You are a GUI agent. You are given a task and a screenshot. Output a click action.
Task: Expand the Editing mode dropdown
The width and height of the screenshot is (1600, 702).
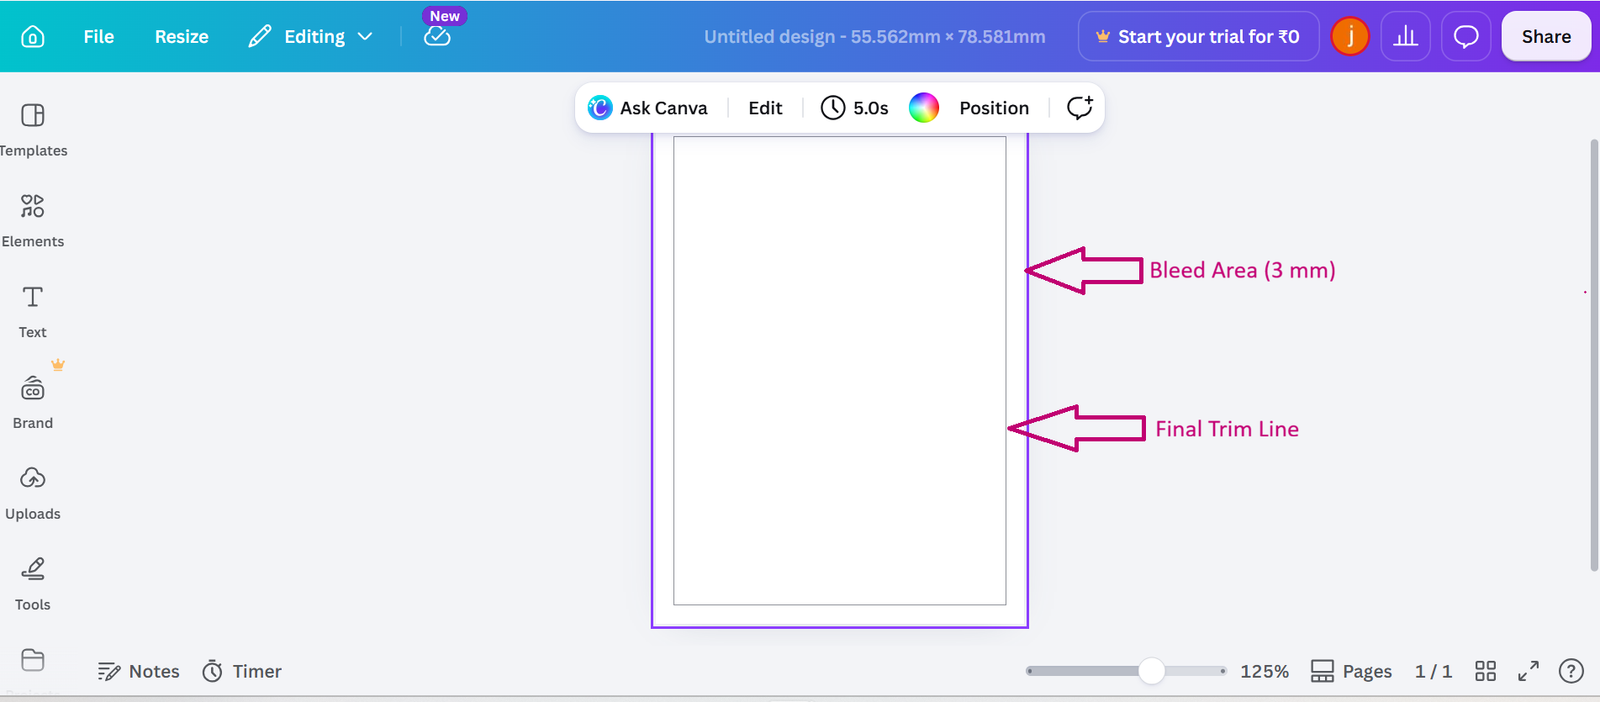pos(311,37)
